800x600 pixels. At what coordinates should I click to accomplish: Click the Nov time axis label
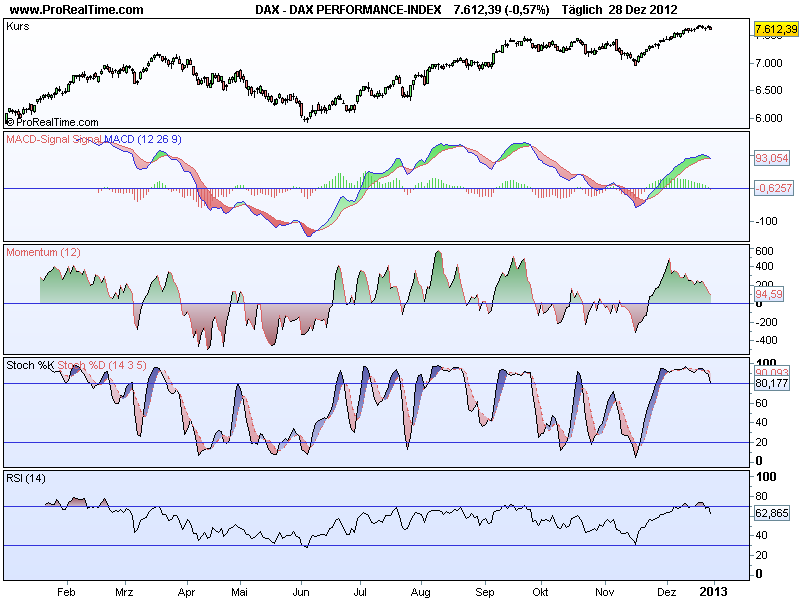pyautogui.click(x=605, y=592)
